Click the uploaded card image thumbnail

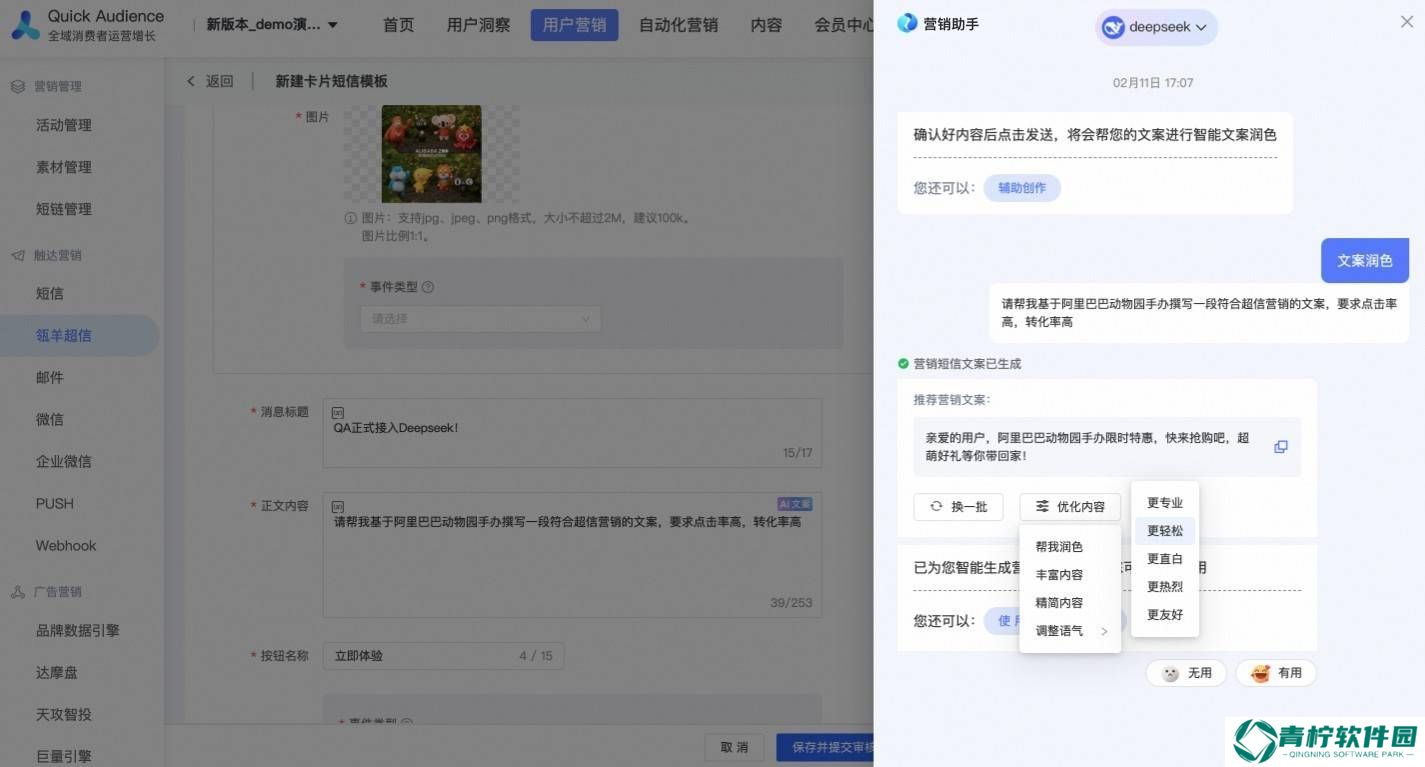tap(431, 154)
